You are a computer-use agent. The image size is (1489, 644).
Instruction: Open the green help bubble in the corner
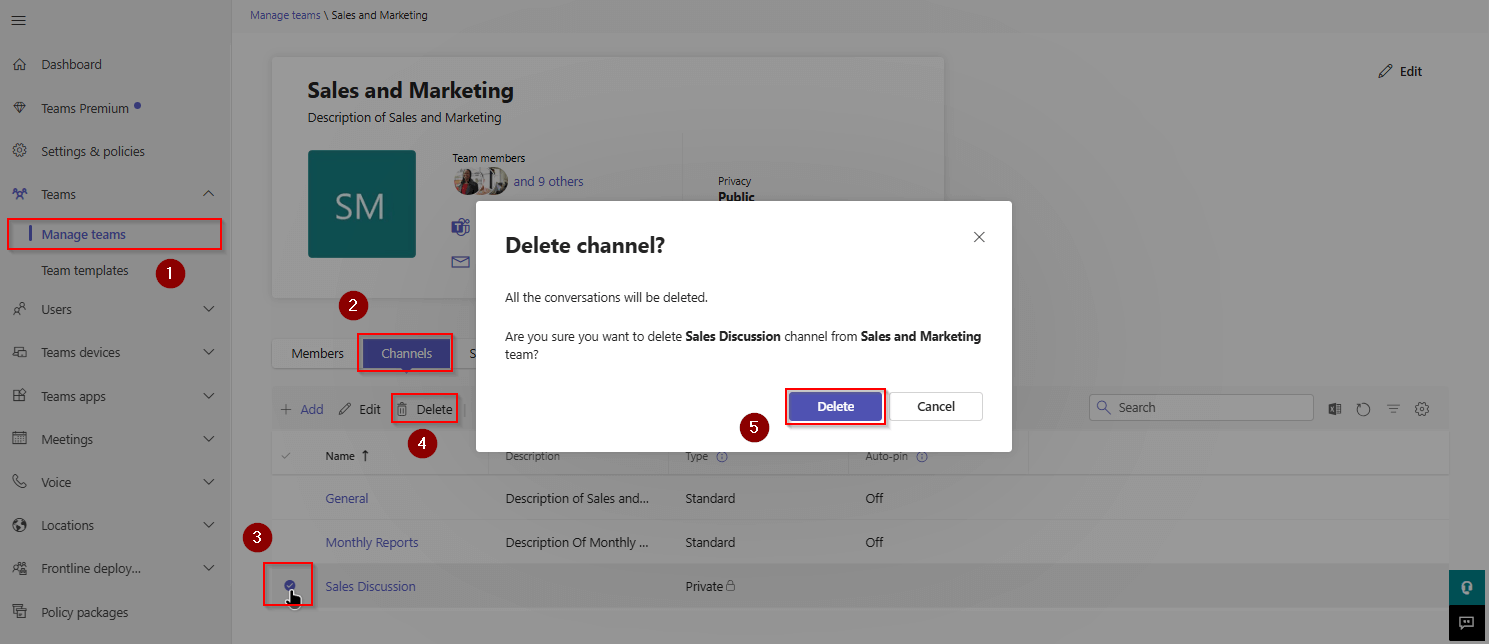point(1466,587)
